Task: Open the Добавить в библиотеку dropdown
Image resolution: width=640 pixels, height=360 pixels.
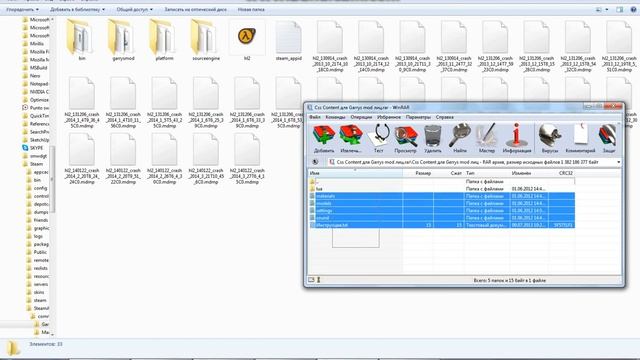Action: (77, 9)
